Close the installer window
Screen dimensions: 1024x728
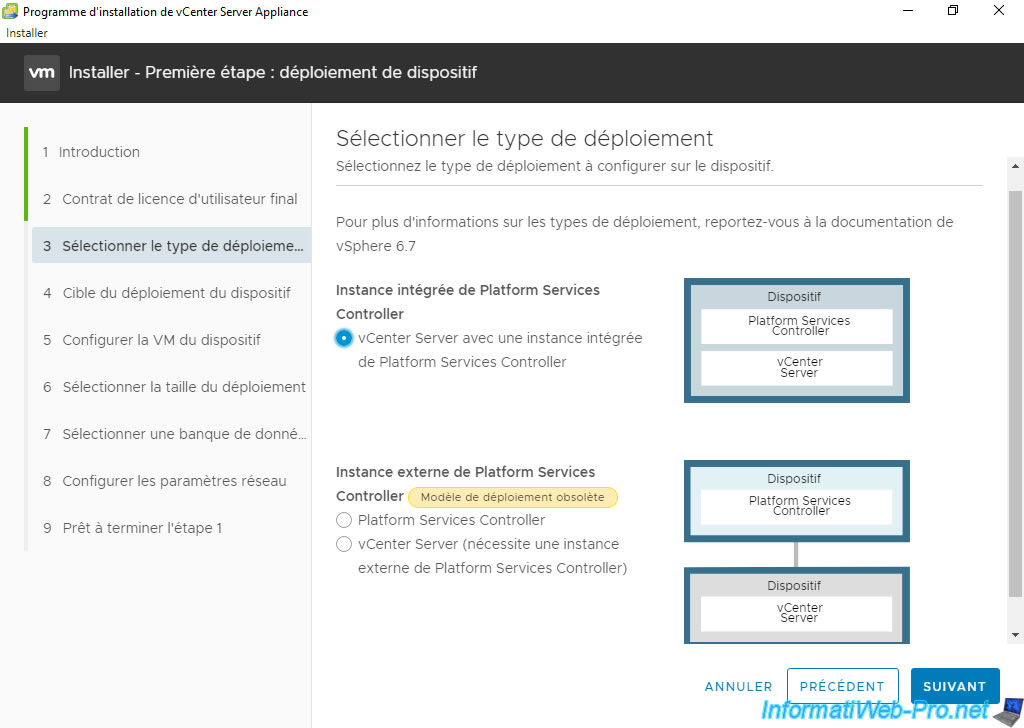coord(999,10)
